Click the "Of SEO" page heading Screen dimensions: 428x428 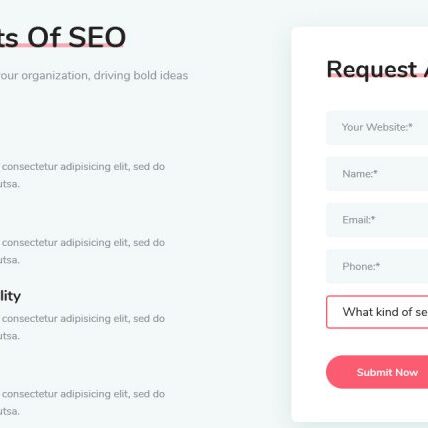(76, 37)
